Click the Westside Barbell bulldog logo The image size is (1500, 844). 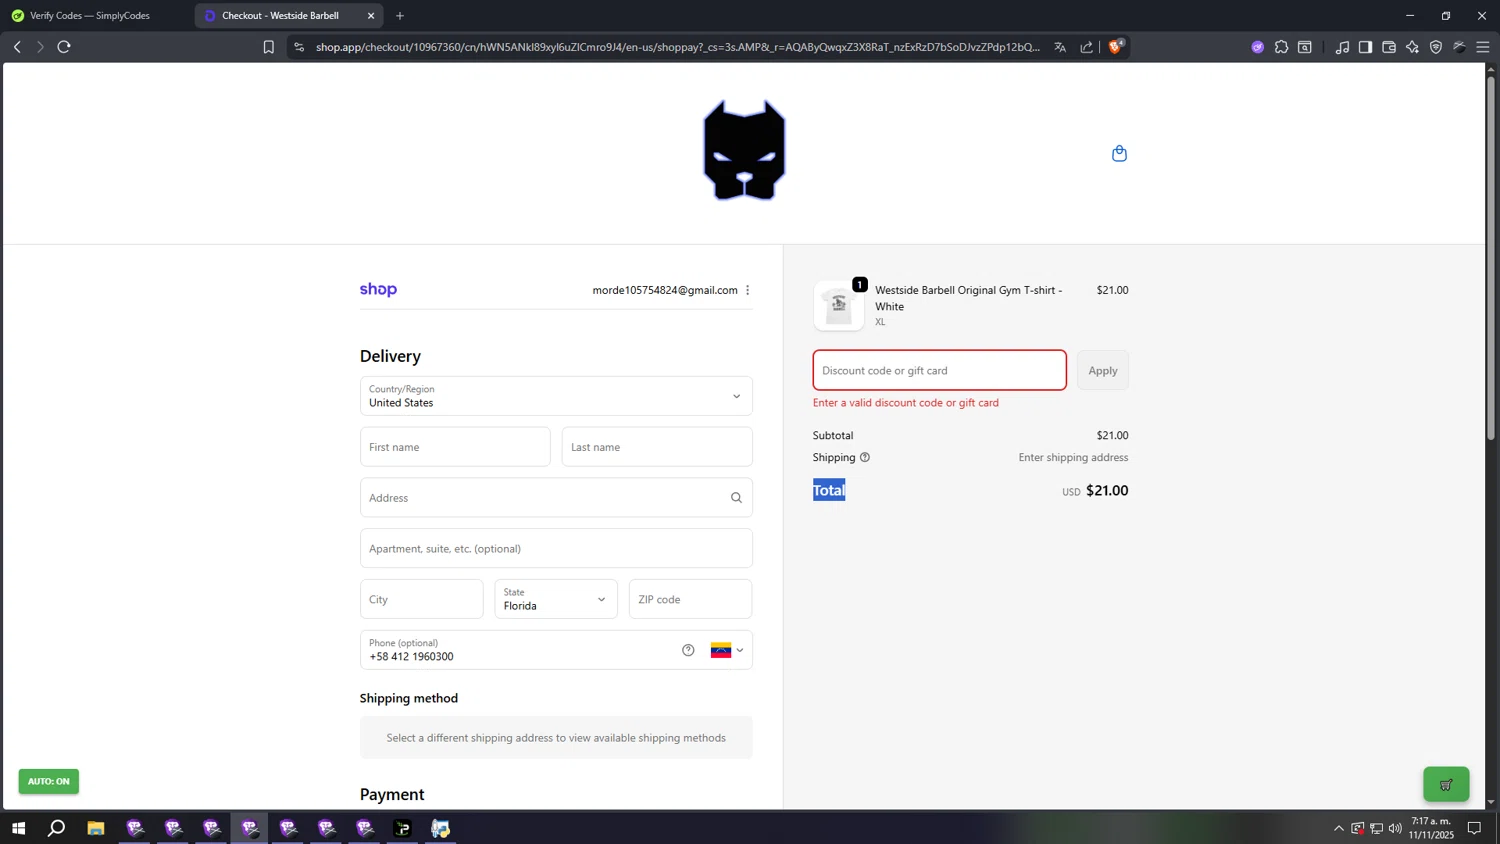[744, 150]
